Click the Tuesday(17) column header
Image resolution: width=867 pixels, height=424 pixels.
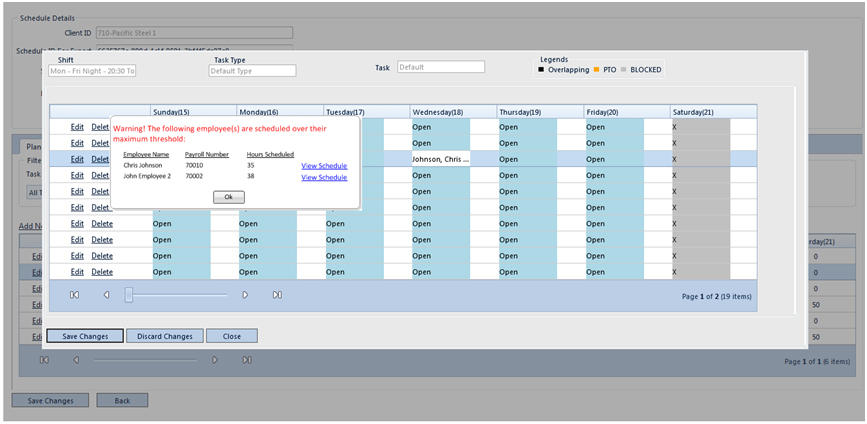pos(367,112)
